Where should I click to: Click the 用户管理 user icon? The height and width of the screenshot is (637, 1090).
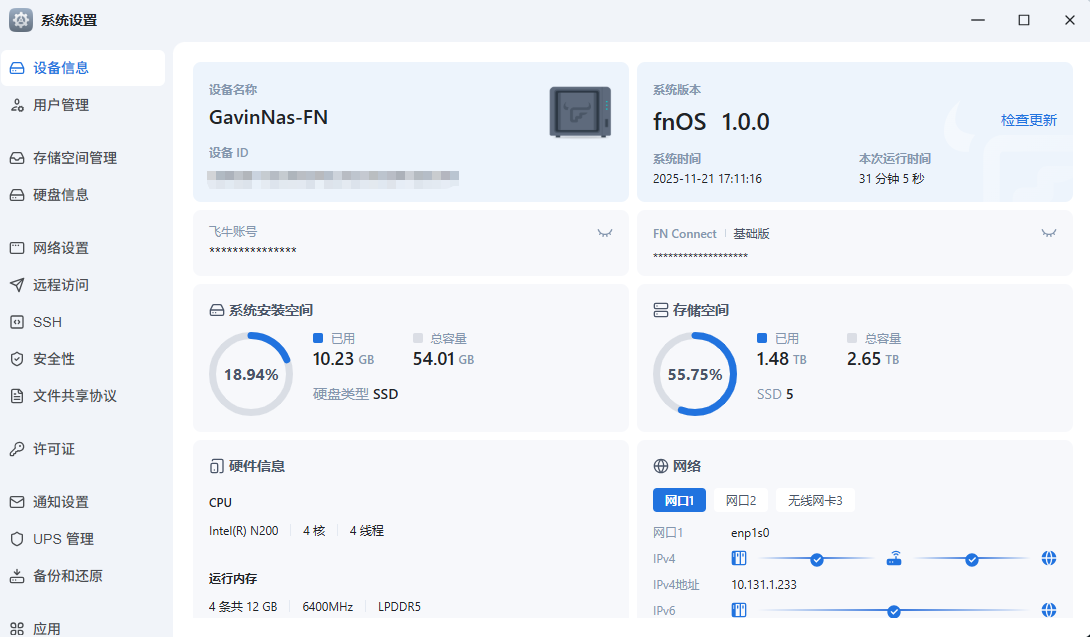tap(17, 105)
